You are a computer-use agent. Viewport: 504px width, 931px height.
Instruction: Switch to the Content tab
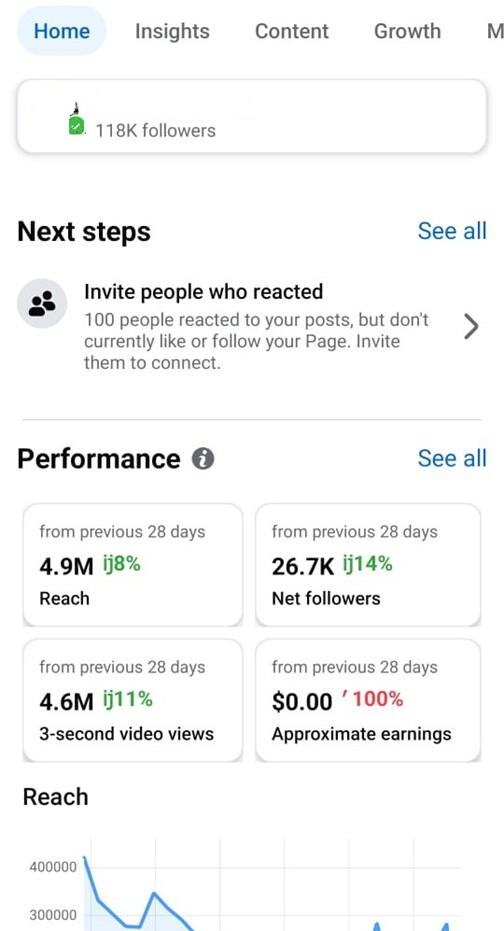click(x=291, y=31)
